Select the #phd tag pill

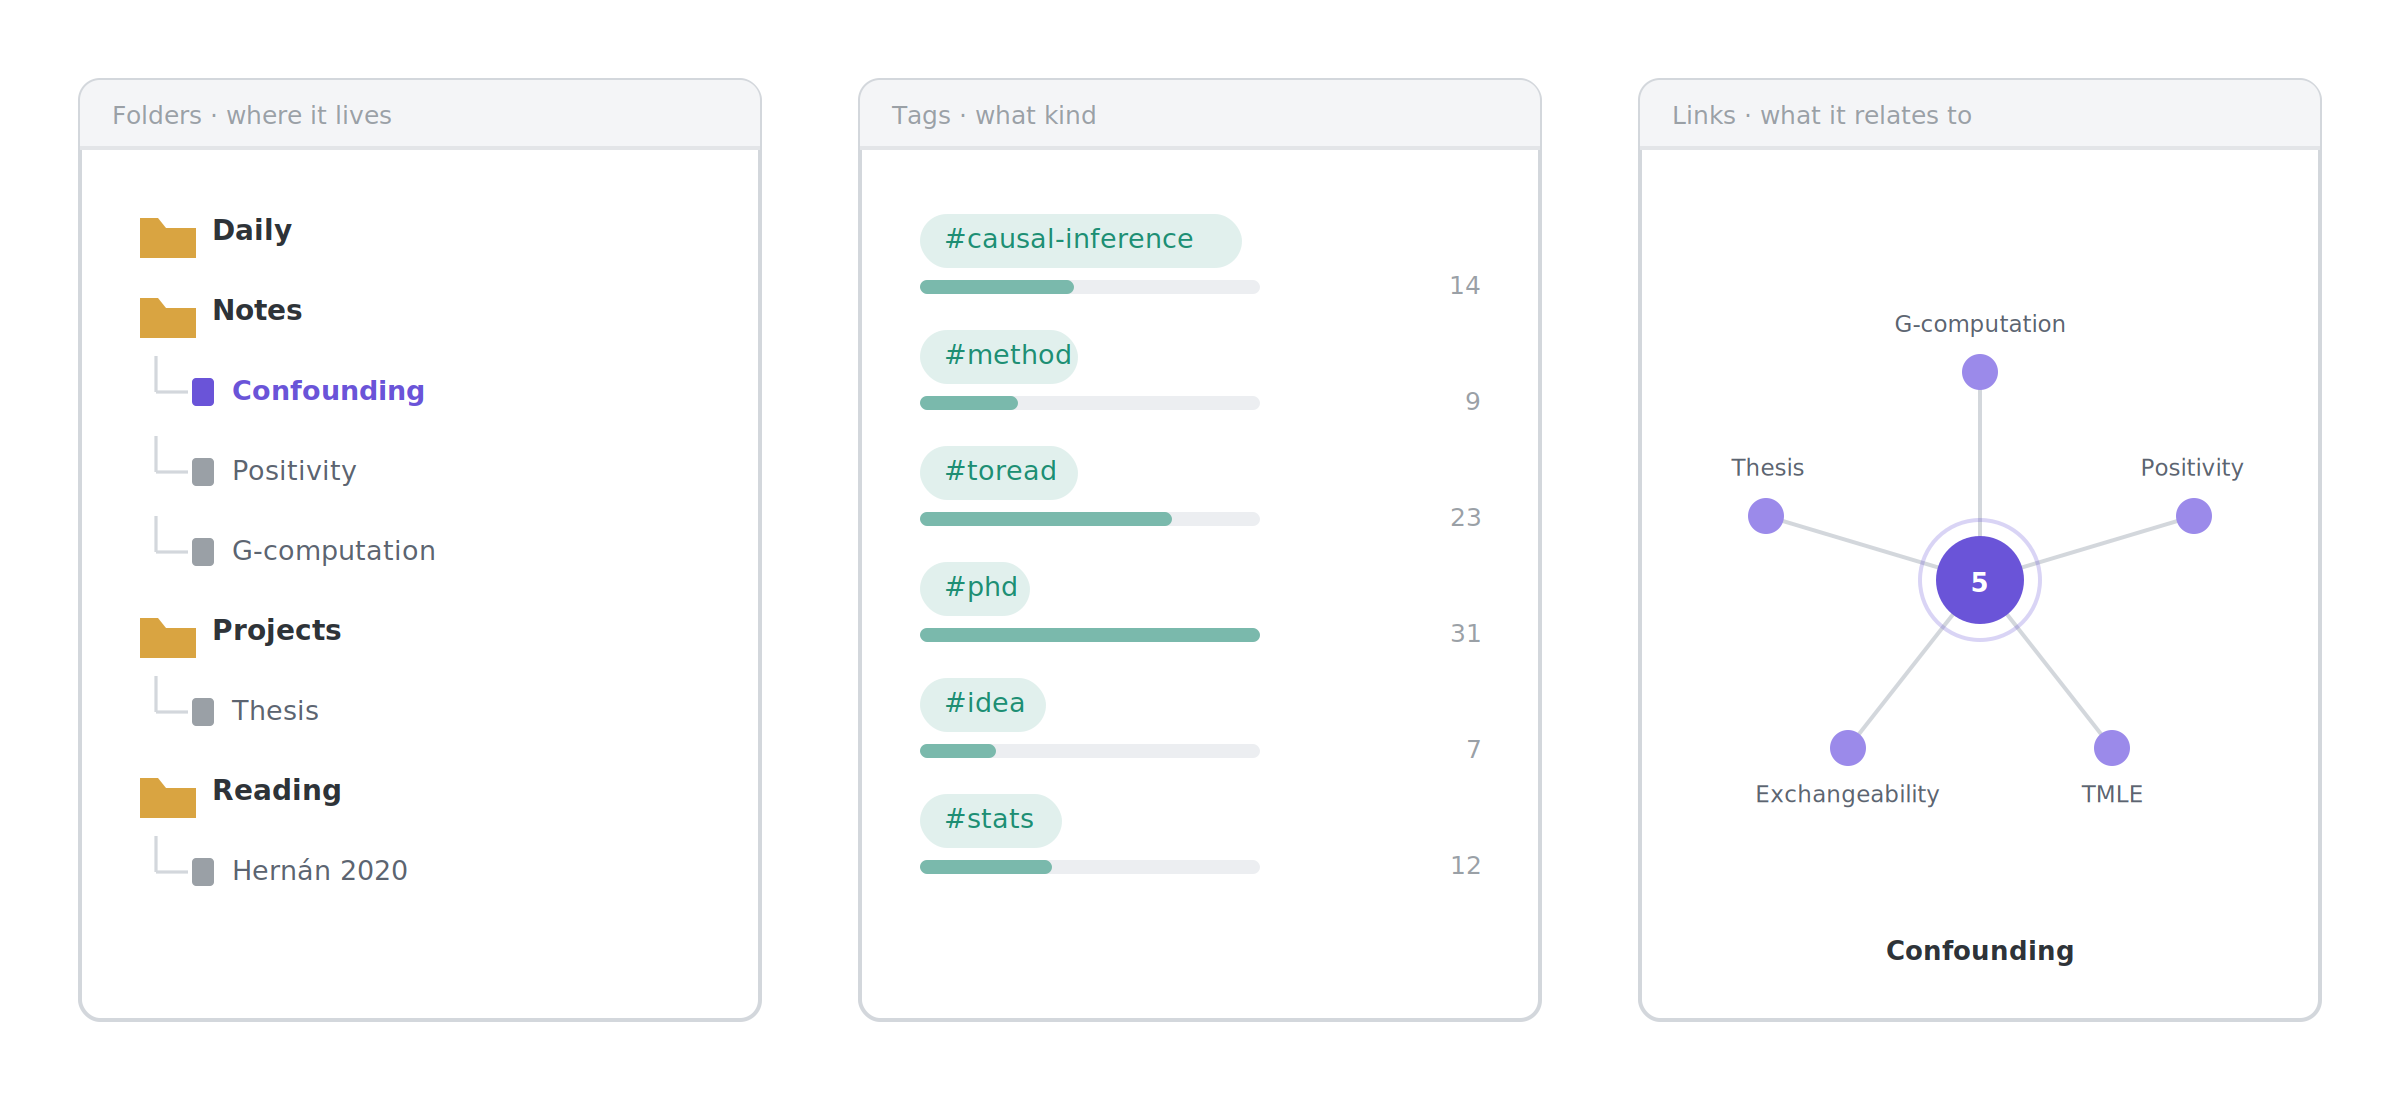[x=975, y=588]
